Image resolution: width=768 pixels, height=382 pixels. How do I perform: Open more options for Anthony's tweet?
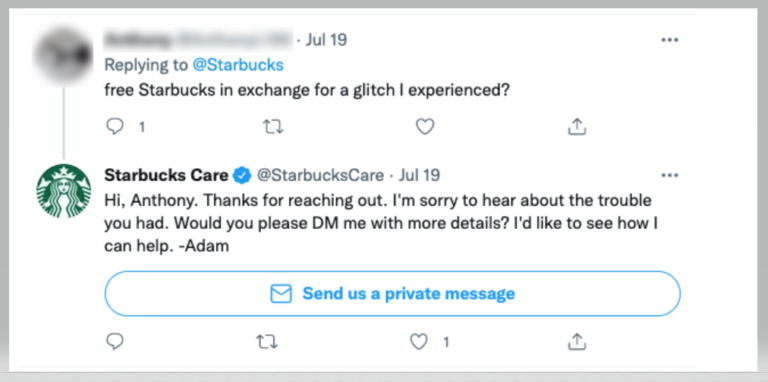click(x=670, y=40)
